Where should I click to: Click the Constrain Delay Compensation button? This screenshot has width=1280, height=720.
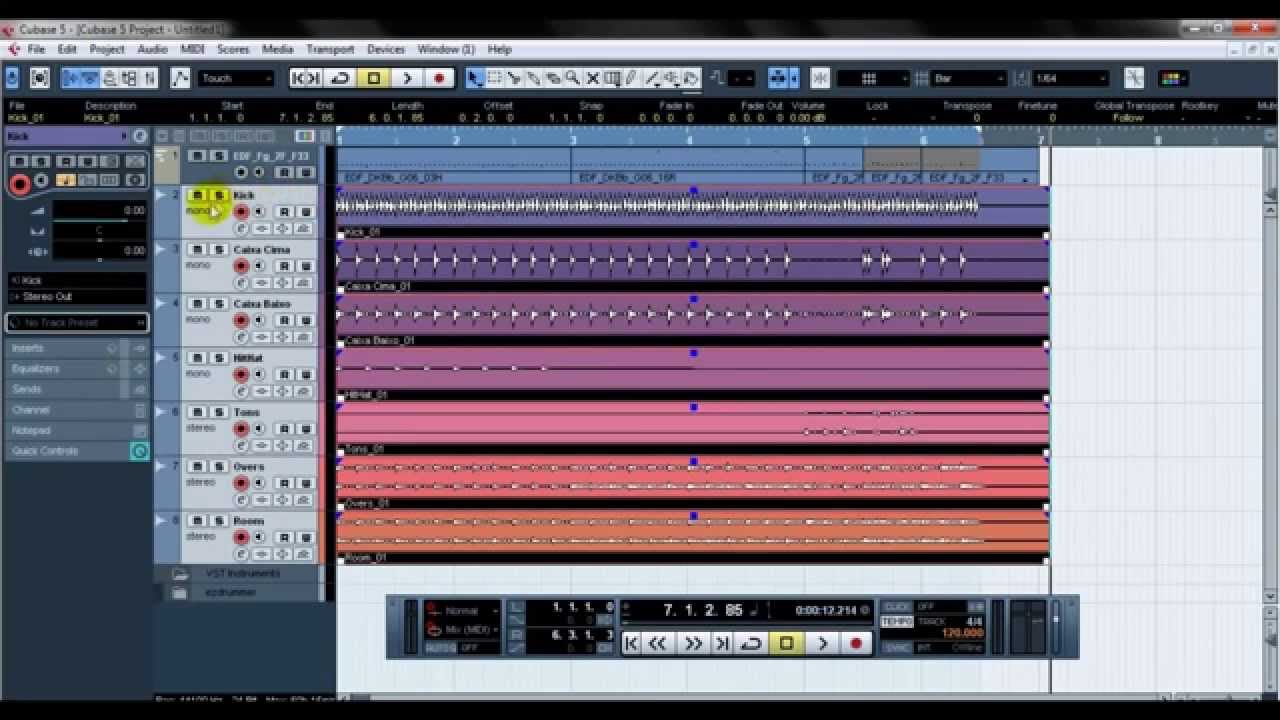tap(40, 78)
